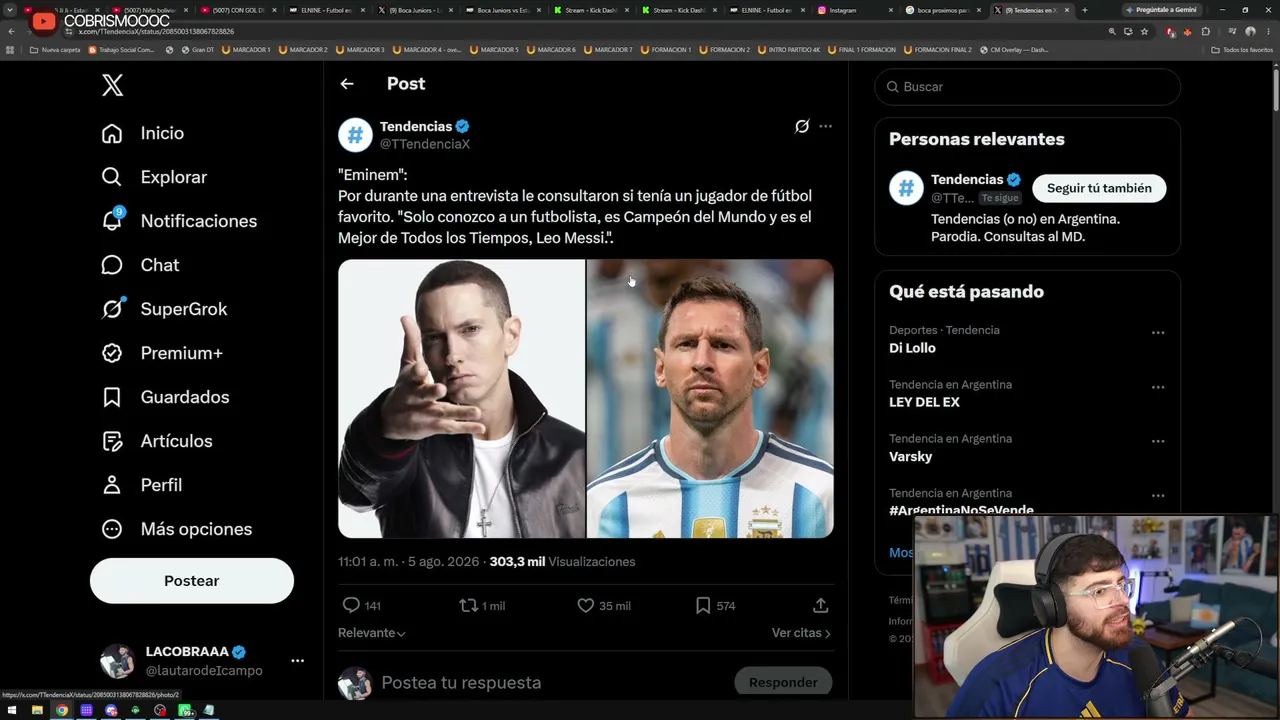Open SuperGrok from the sidebar
The image size is (1280, 720).
click(164, 309)
